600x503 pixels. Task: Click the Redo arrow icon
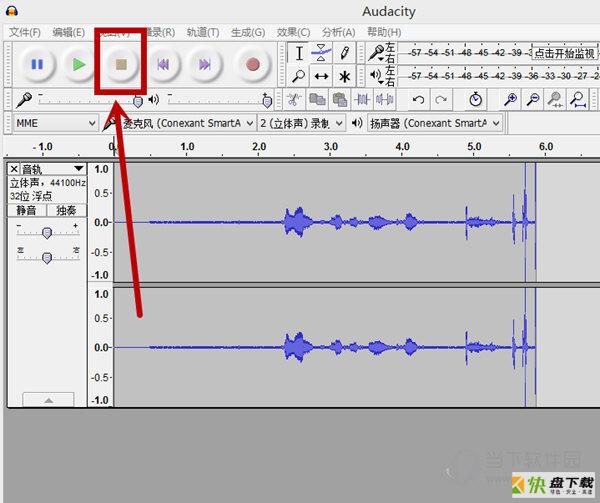(x=441, y=100)
